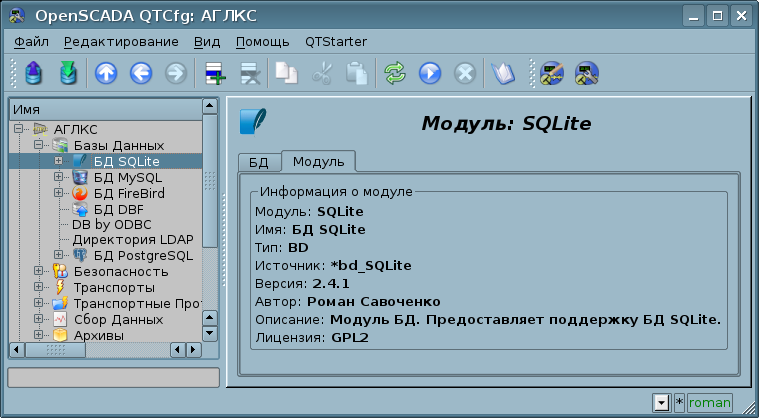Open the Помощь menu
This screenshot has height=418, width=759.
[262, 42]
